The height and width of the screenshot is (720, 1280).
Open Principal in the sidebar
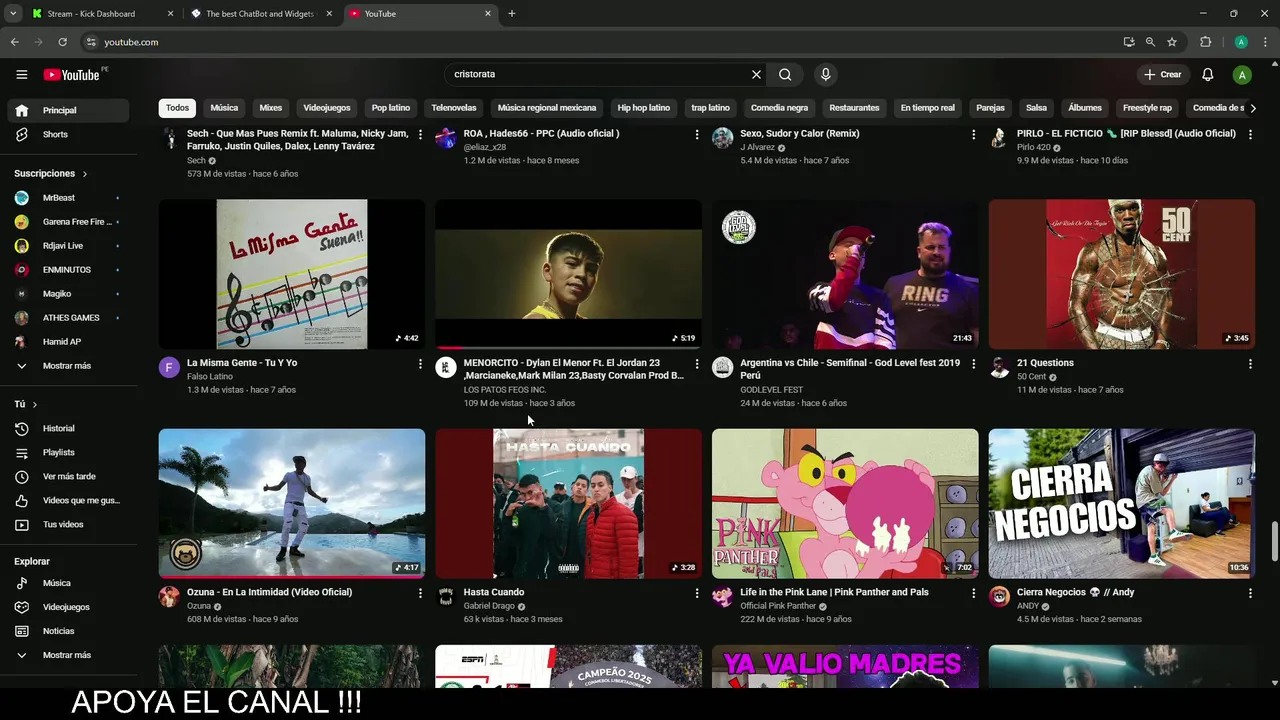click(66, 110)
